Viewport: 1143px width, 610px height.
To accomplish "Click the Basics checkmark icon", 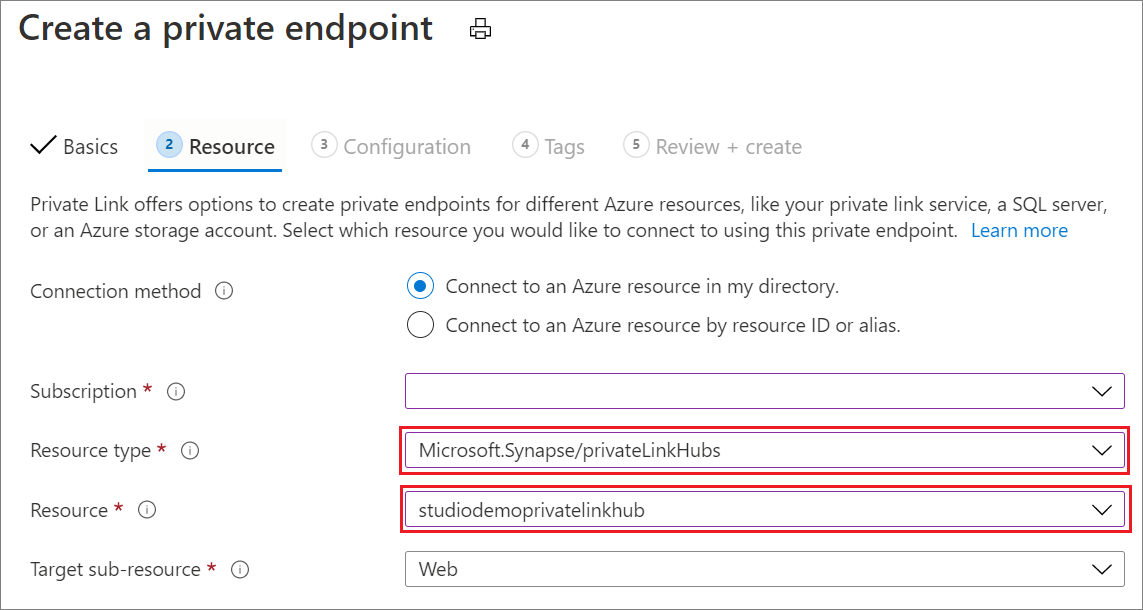I will (43, 146).
